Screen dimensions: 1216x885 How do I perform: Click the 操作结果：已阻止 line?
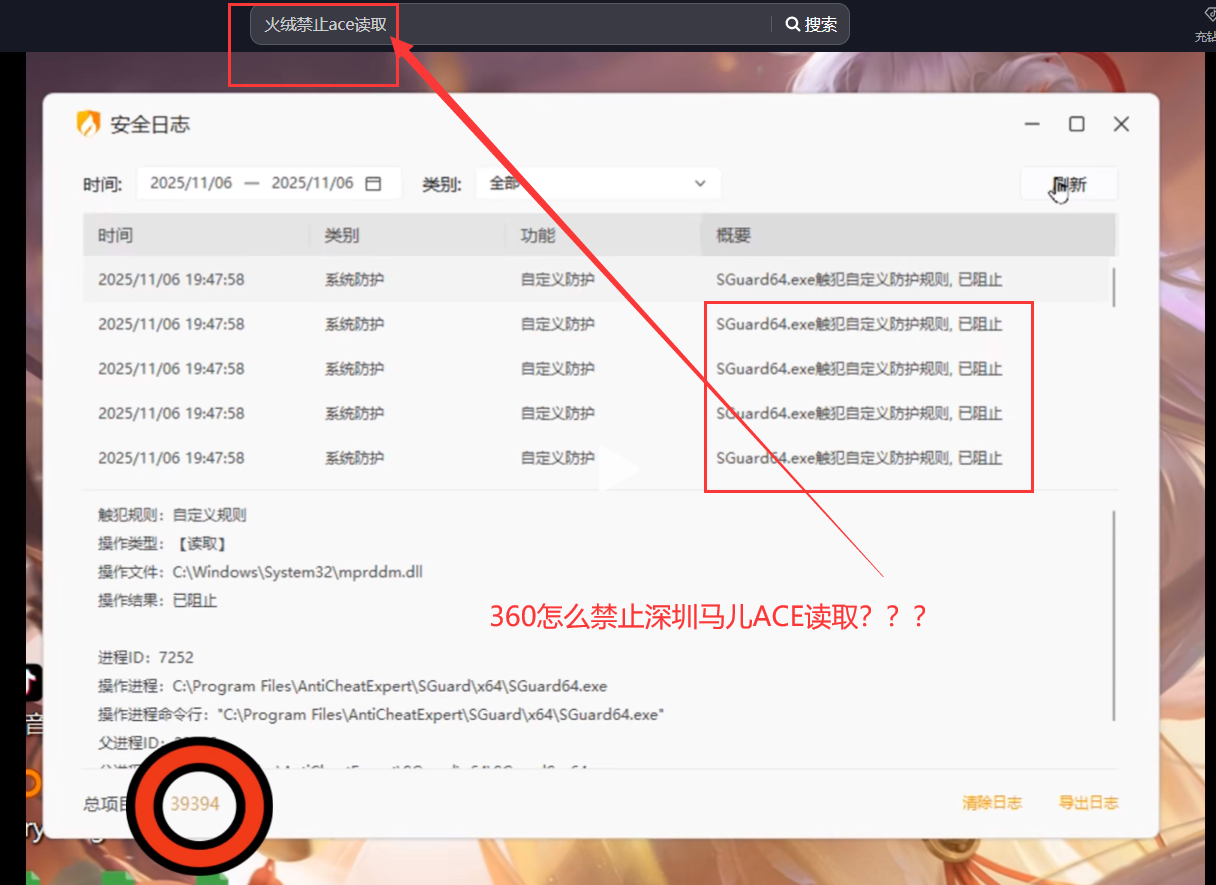click(157, 601)
